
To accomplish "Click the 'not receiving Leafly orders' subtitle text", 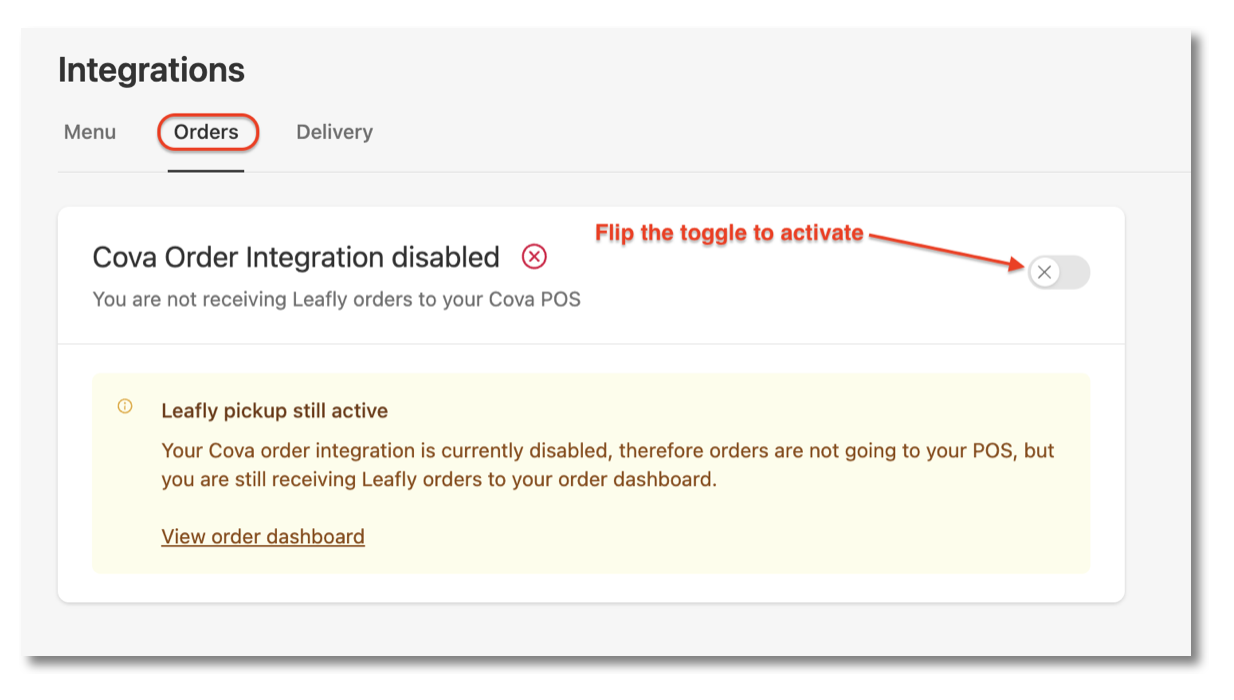I will [336, 299].
